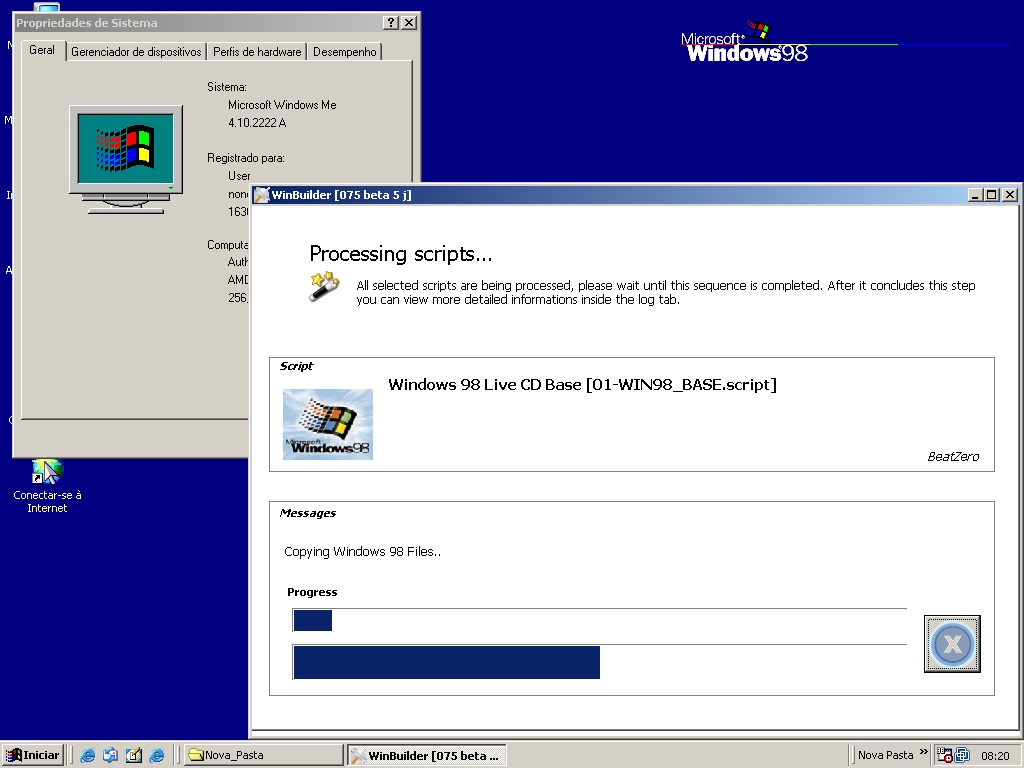
Task: Cancel the script with the X button
Action: pyautogui.click(x=951, y=643)
